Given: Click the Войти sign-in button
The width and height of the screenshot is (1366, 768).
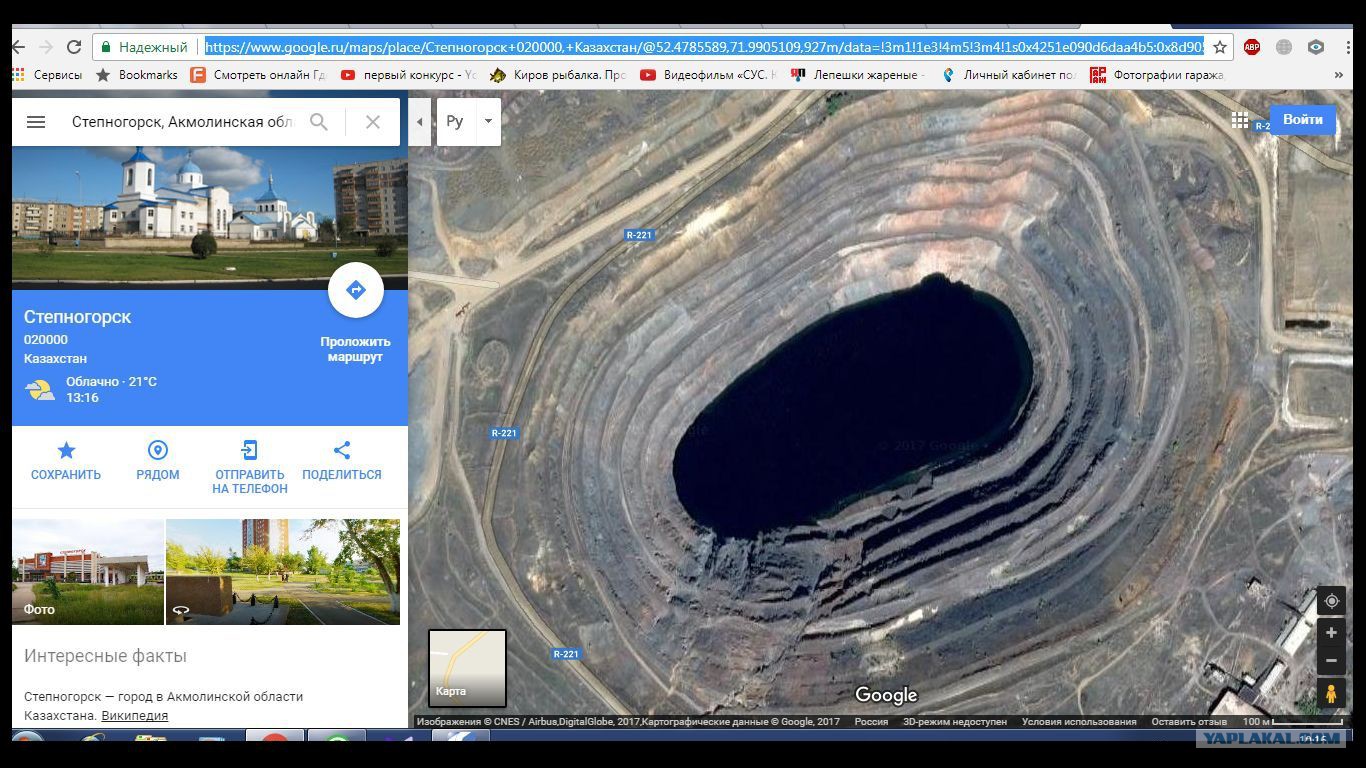Looking at the screenshot, I should tap(1302, 119).
